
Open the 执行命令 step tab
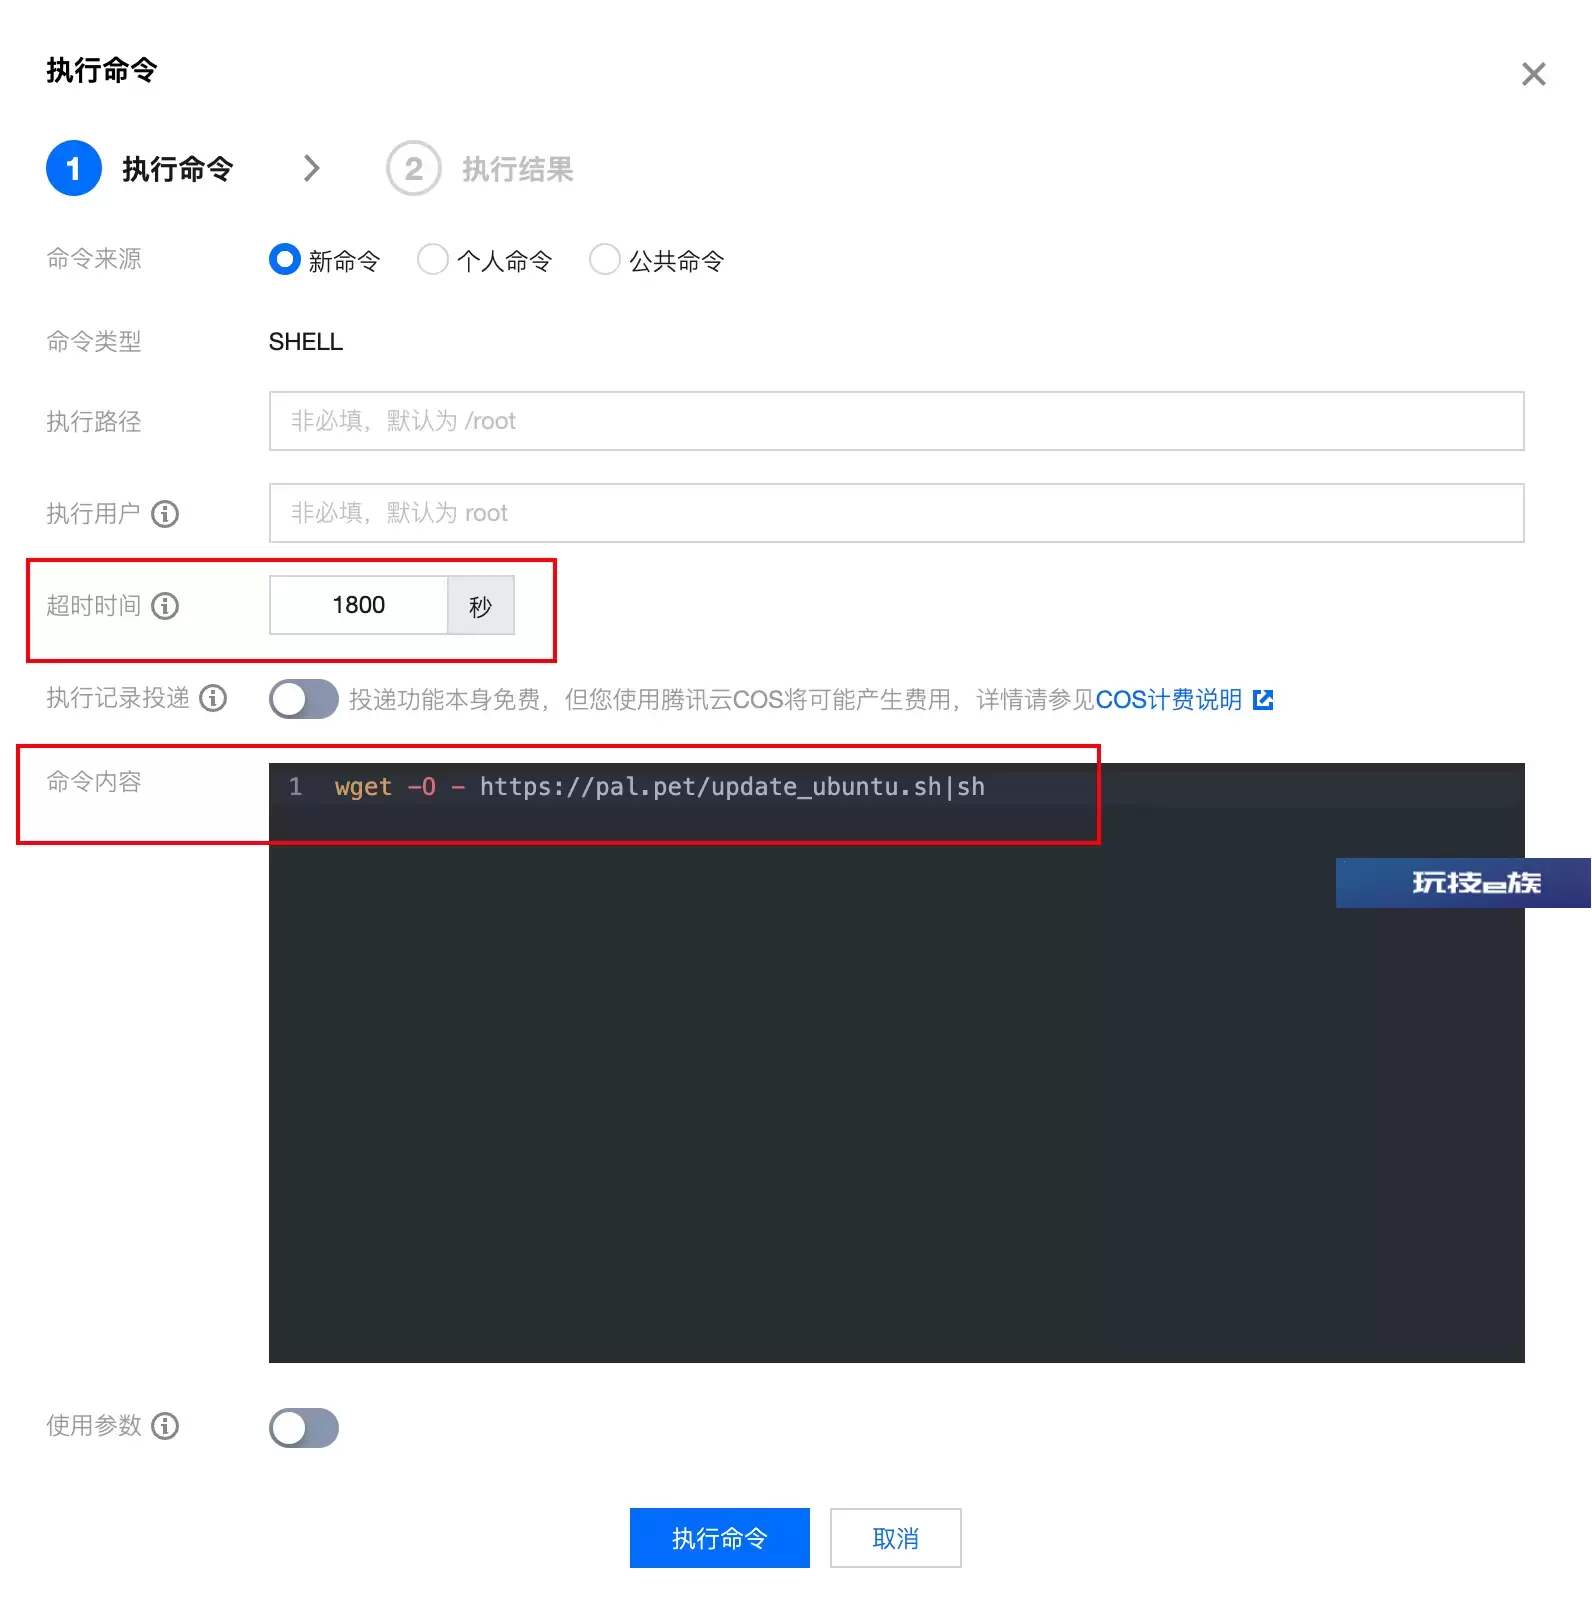point(178,169)
